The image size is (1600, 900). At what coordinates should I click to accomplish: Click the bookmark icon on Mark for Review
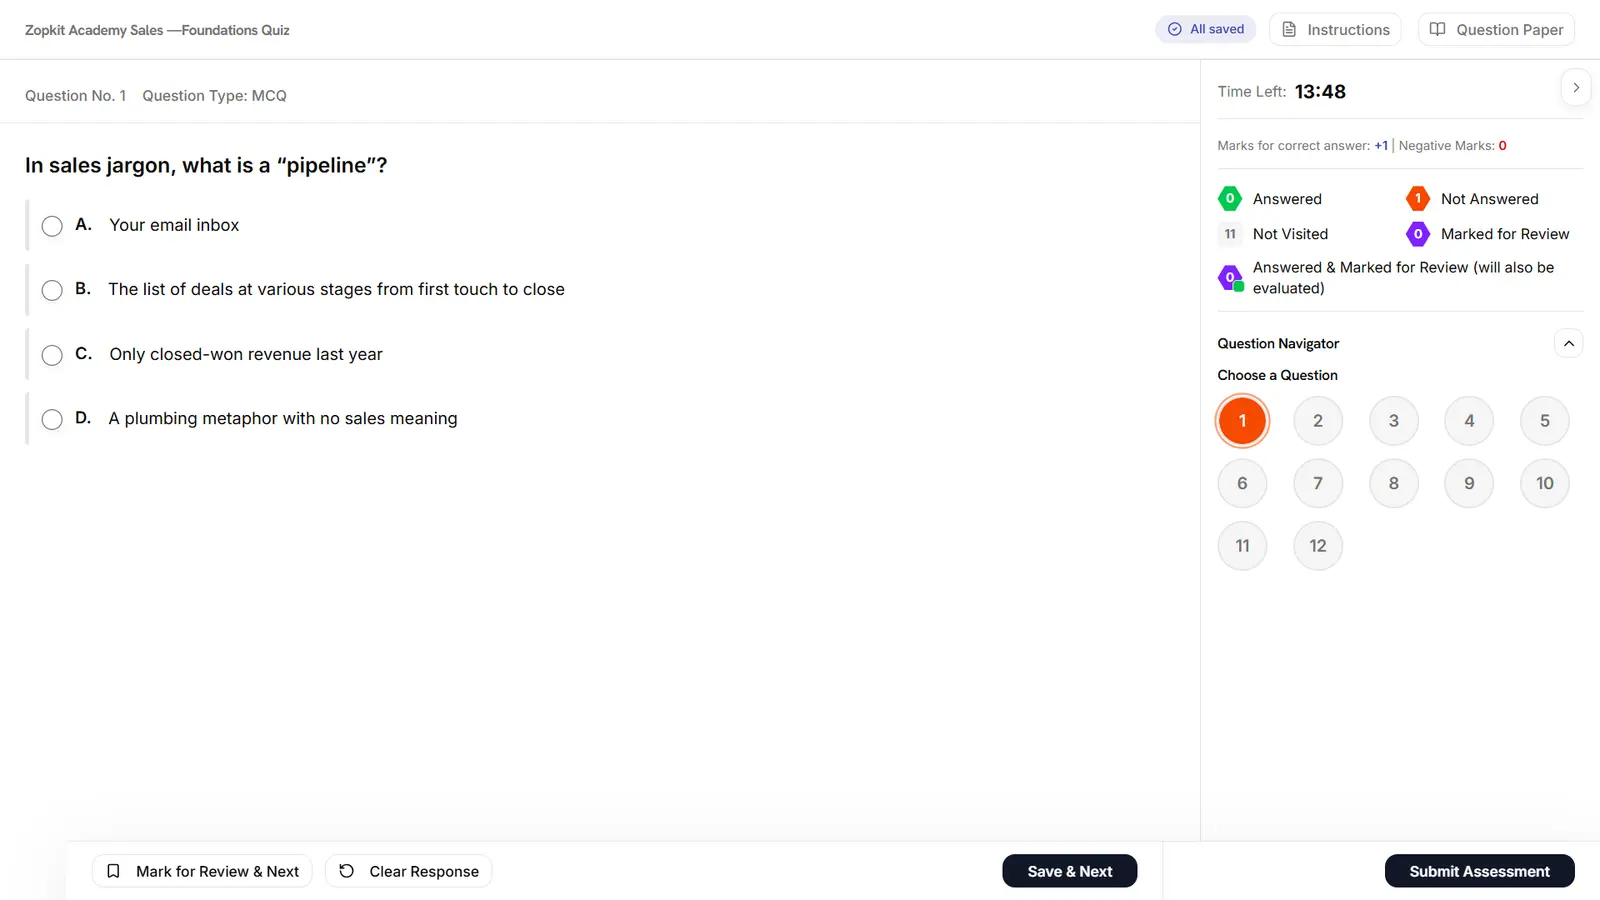(113, 871)
